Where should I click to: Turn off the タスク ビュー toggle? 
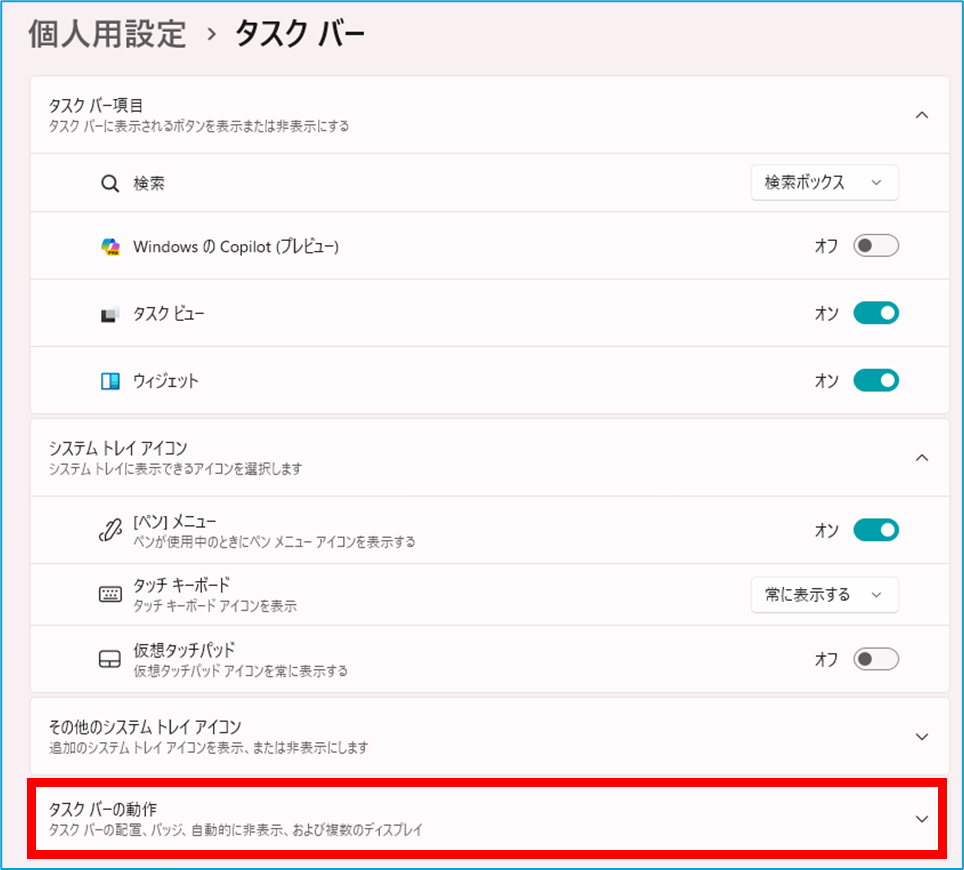875,314
